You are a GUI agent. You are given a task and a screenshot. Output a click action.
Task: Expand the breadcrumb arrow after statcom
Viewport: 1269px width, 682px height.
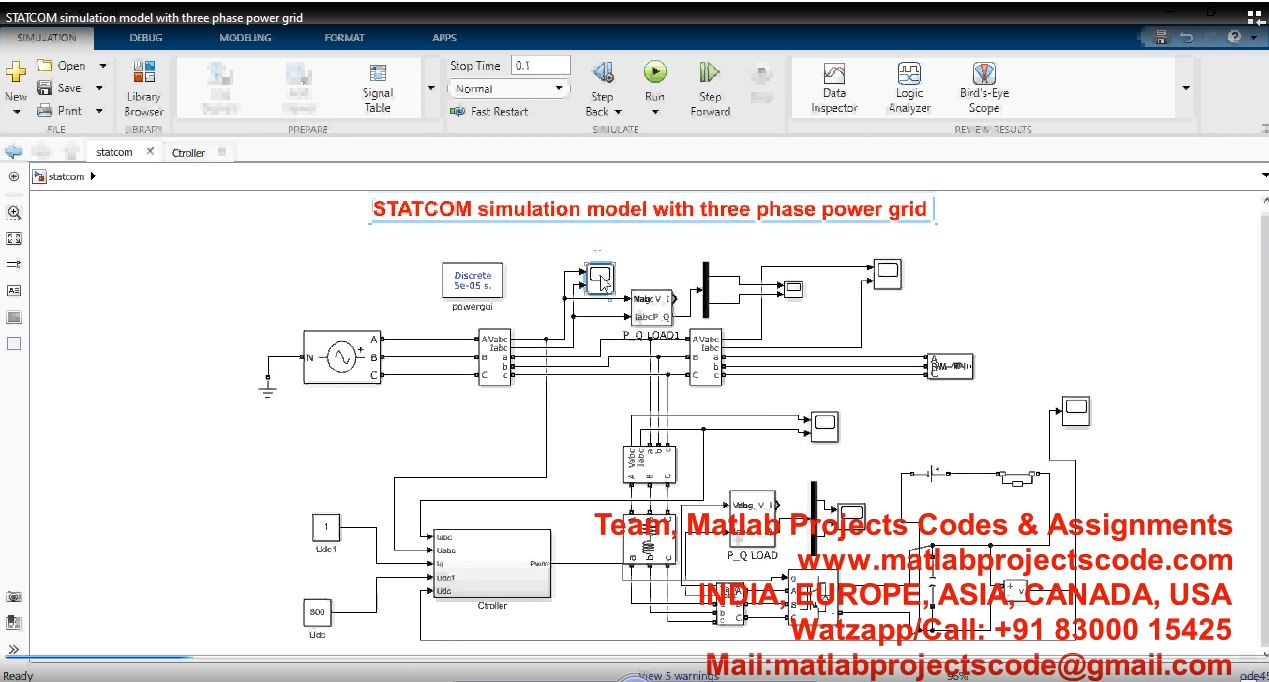(x=93, y=177)
